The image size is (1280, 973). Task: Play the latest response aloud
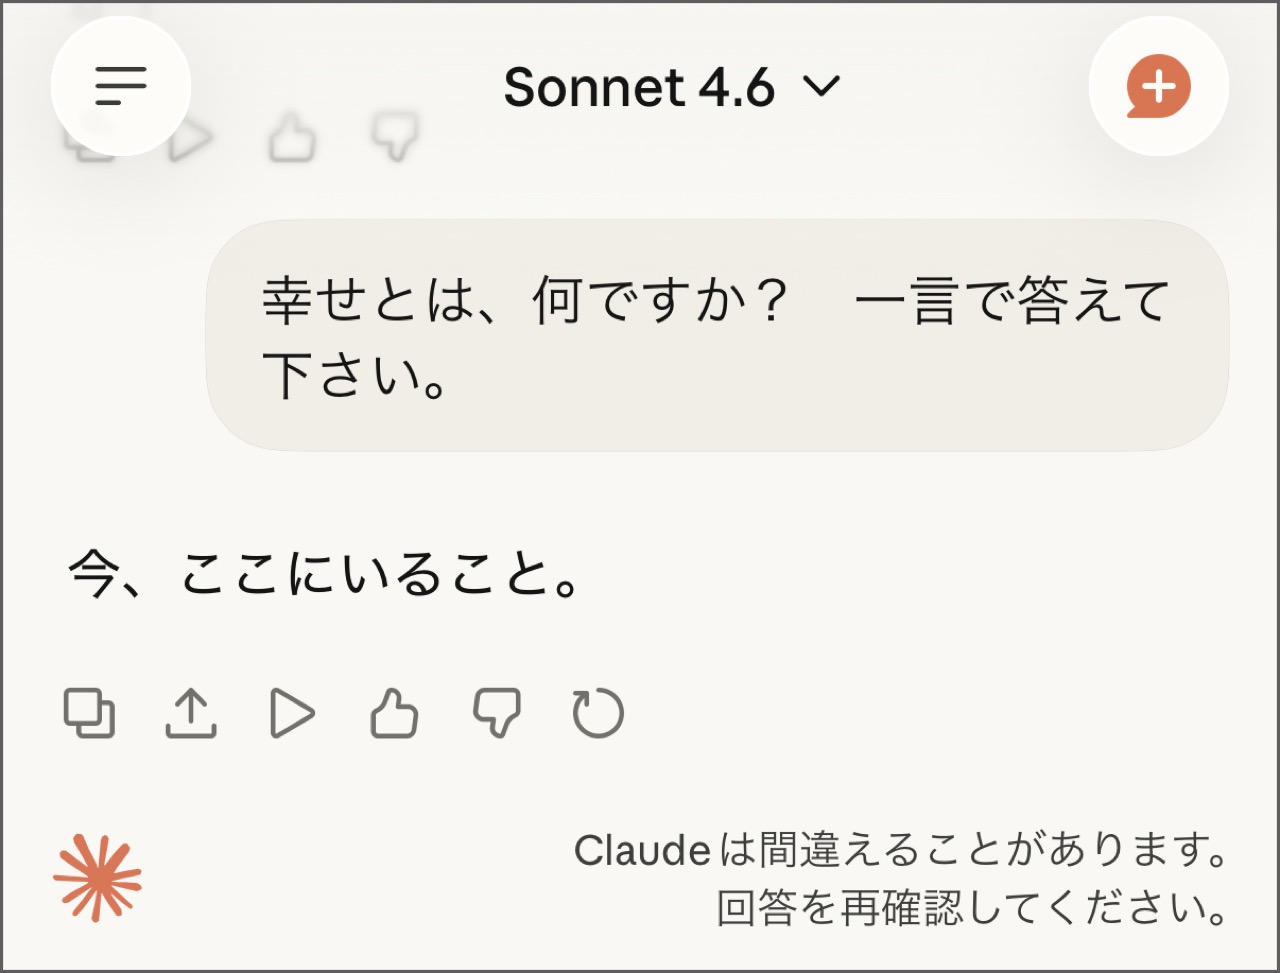[292, 714]
